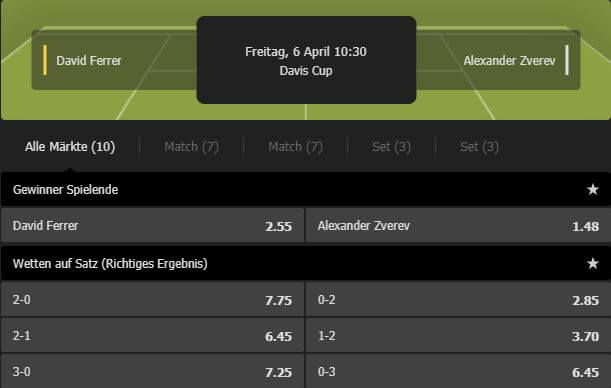The width and height of the screenshot is (611, 388).
Task: Choose set result 1-2 at 3.70
Action: pos(458,335)
